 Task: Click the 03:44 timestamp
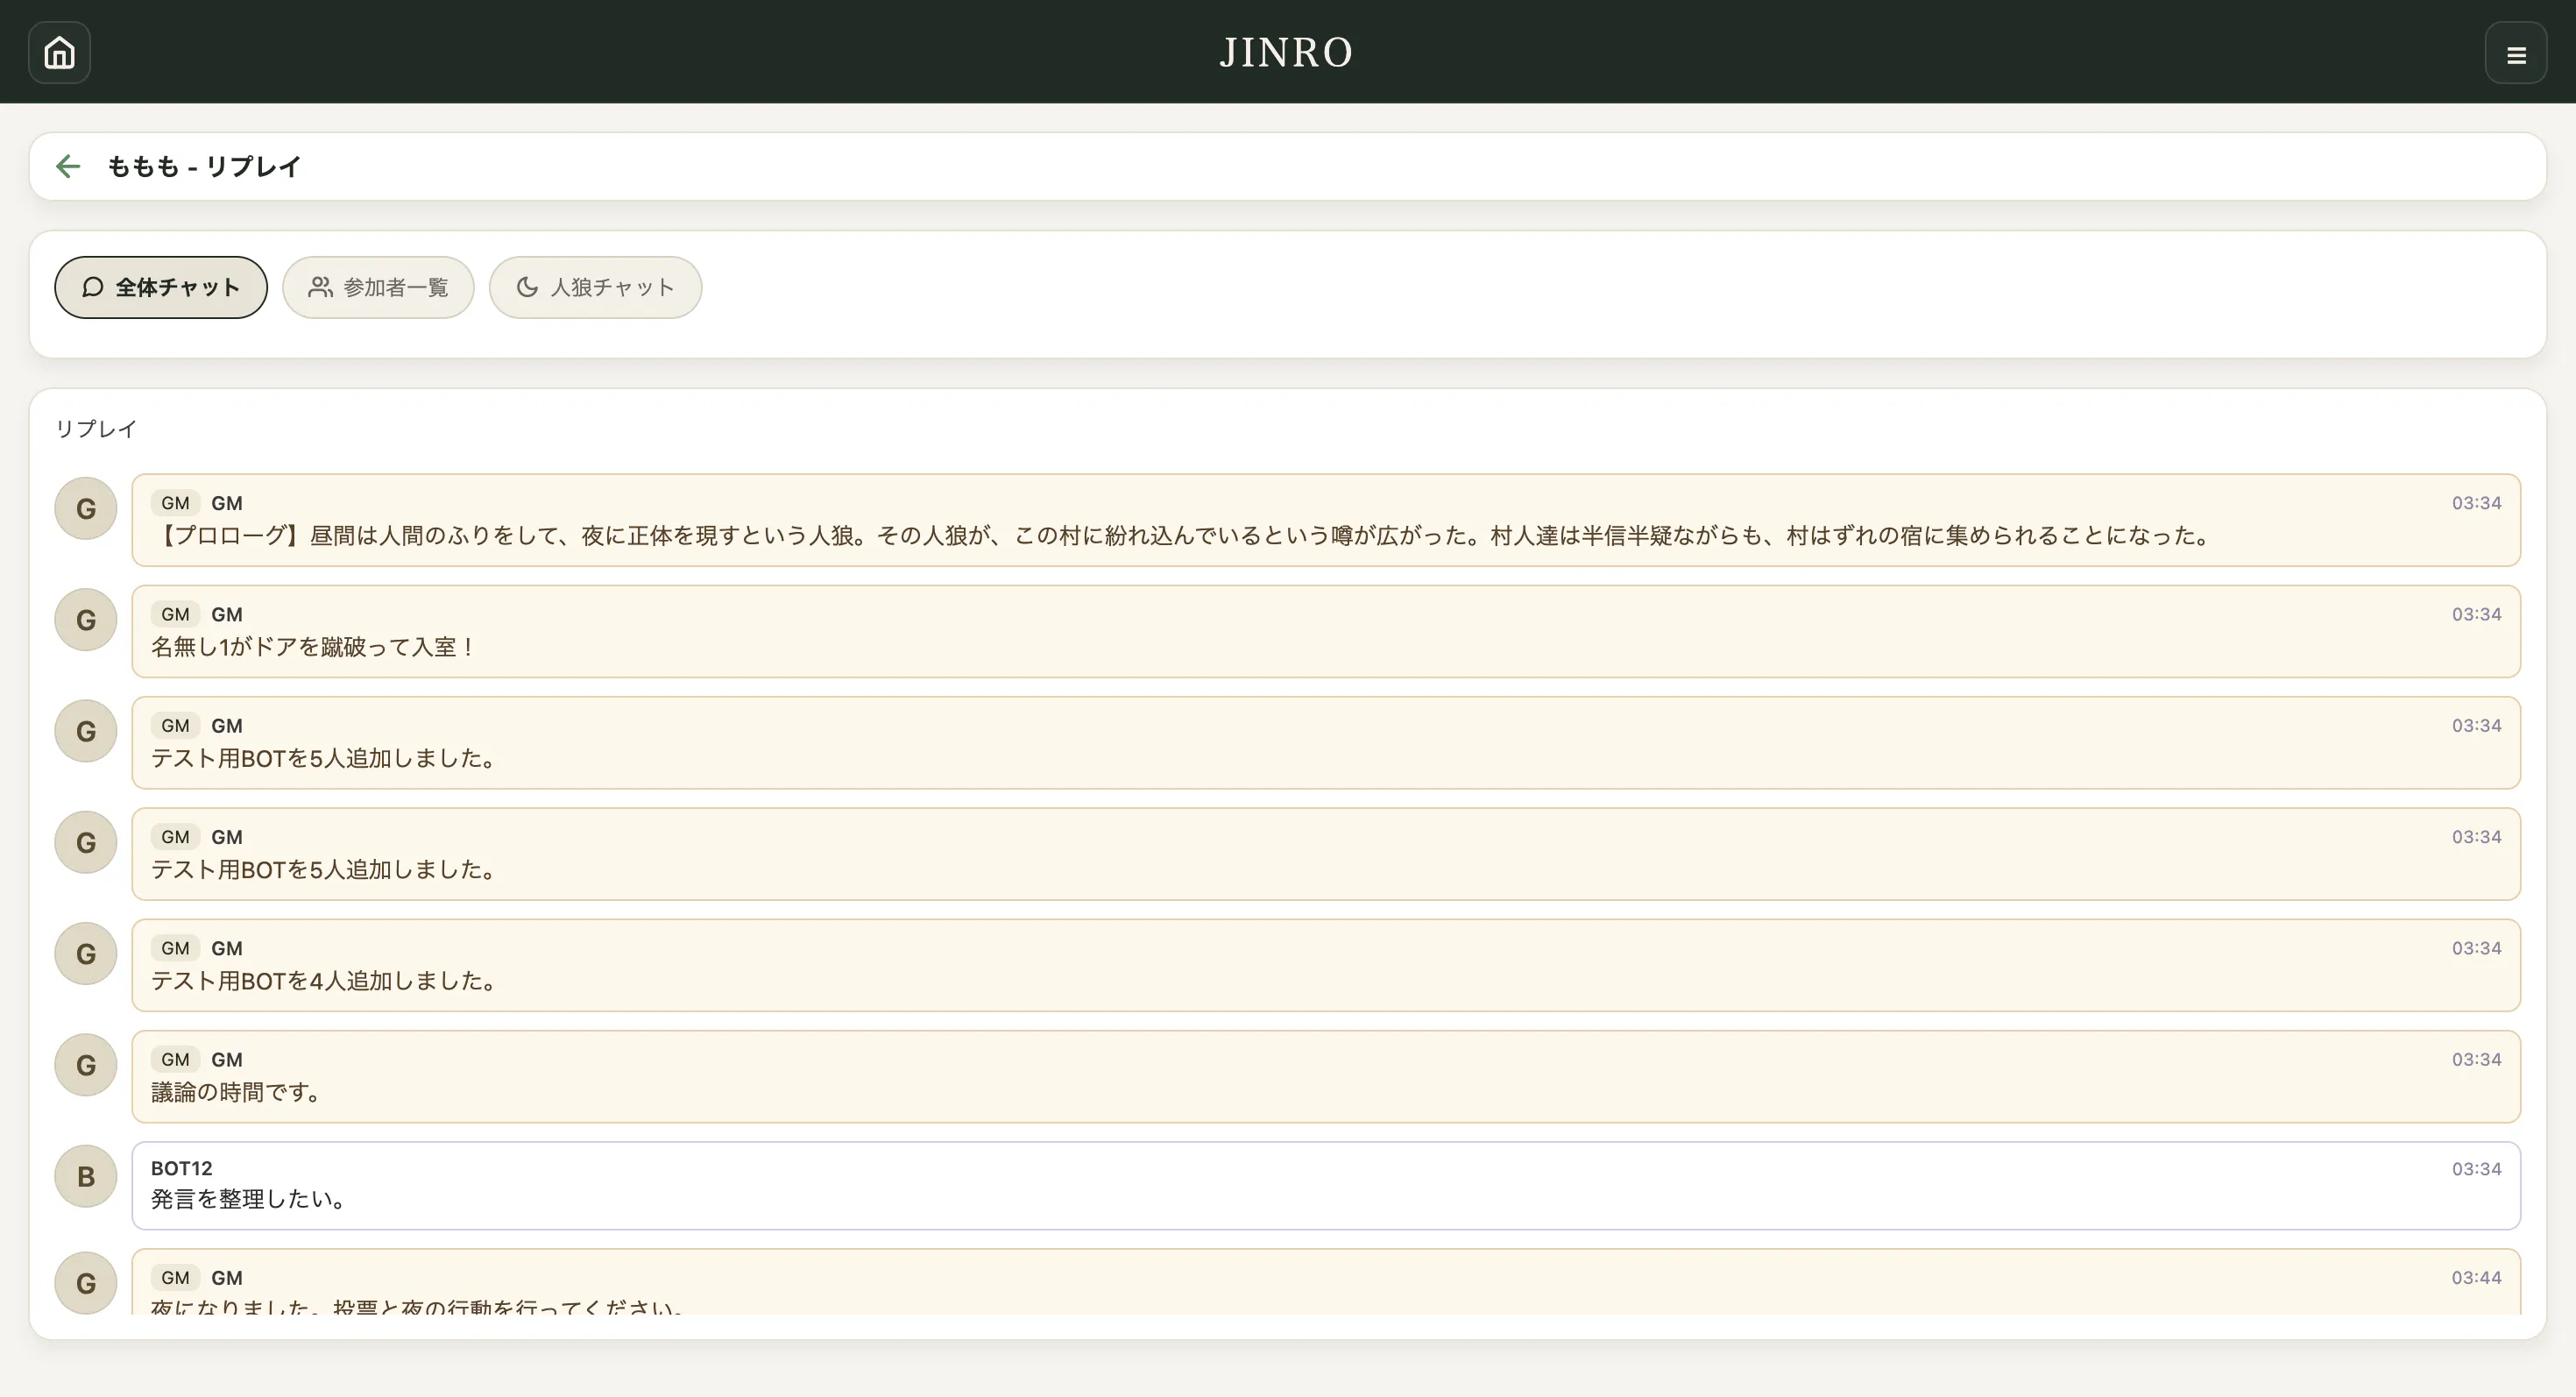[2475, 1278]
